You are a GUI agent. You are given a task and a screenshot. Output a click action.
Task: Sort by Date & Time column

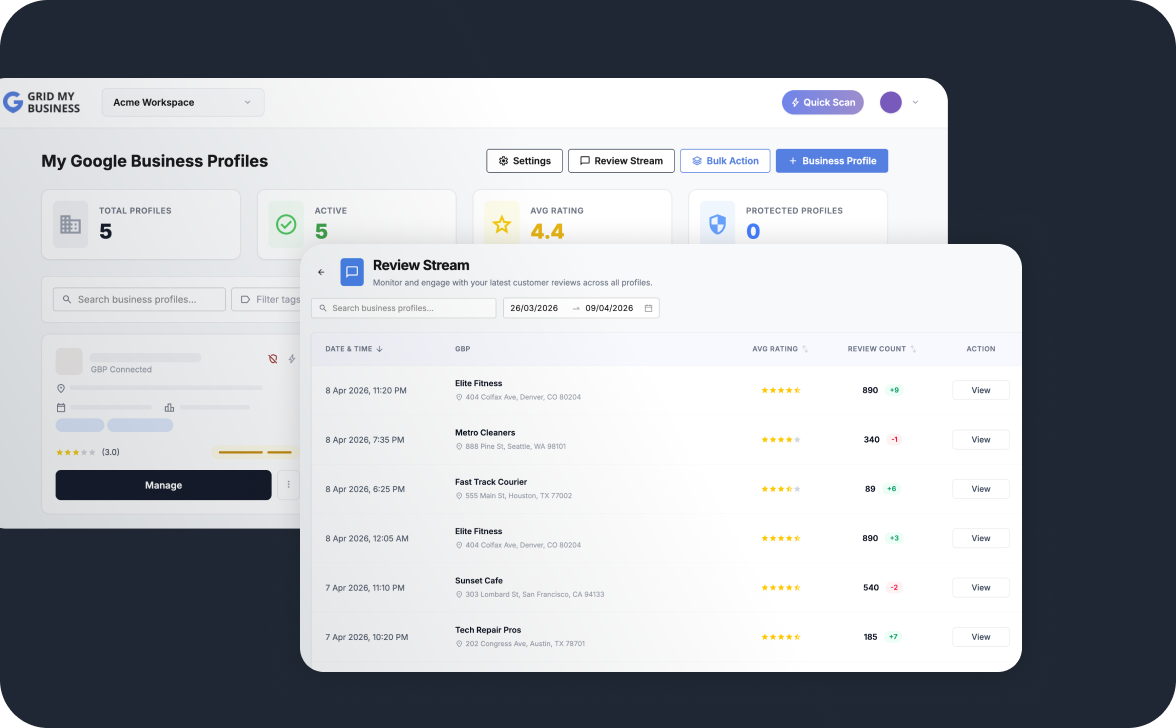354,349
